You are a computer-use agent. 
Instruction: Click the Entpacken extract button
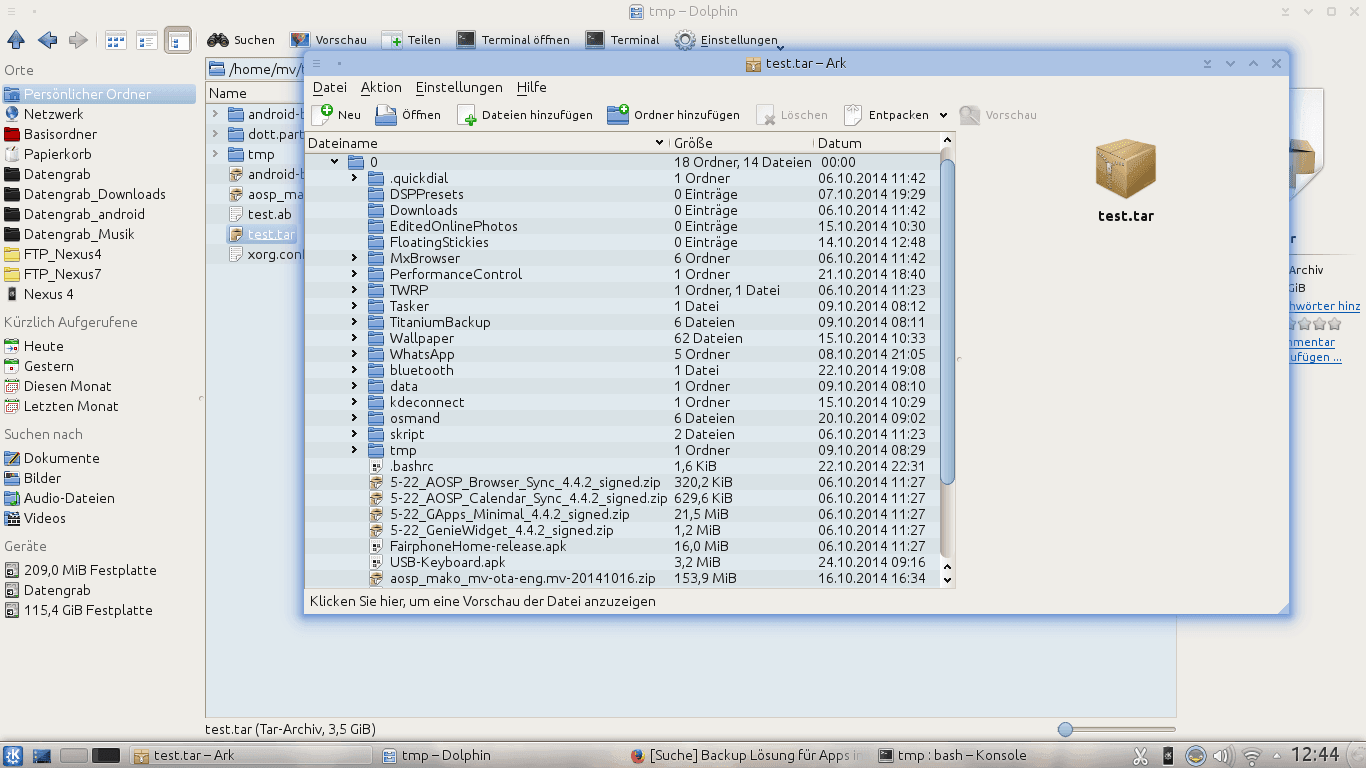(887, 115)
